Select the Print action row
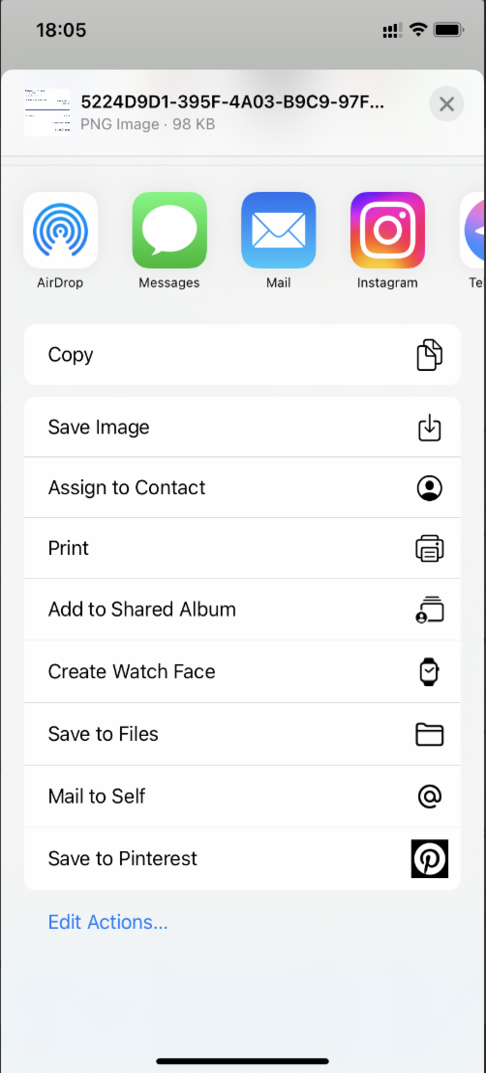Screen dimensions: 486x1073 [242, 548]
